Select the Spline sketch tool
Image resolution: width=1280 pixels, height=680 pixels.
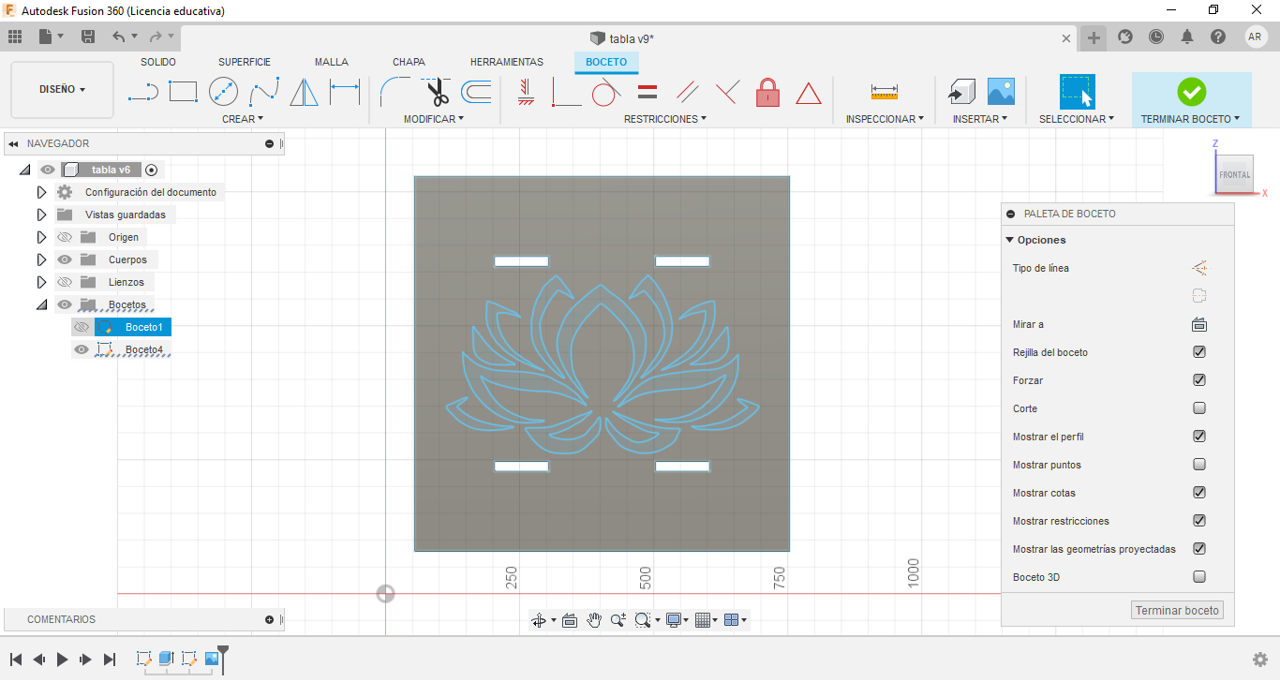coord(264,93)
